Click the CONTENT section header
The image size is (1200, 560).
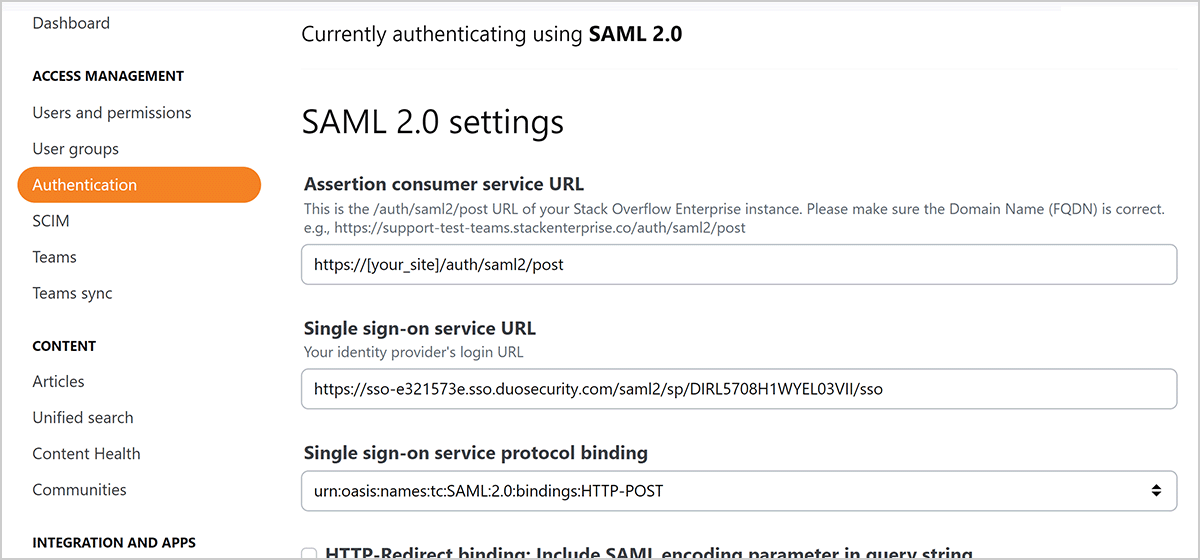(x=64, y=346)
